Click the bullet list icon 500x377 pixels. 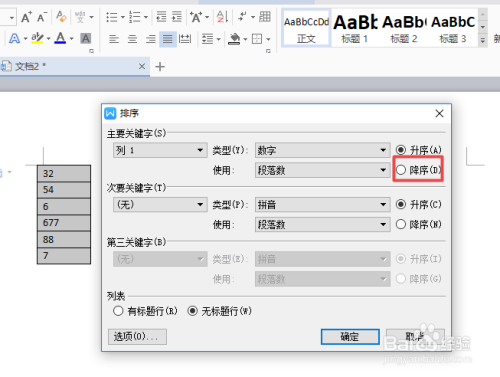[x=112, y=17]
